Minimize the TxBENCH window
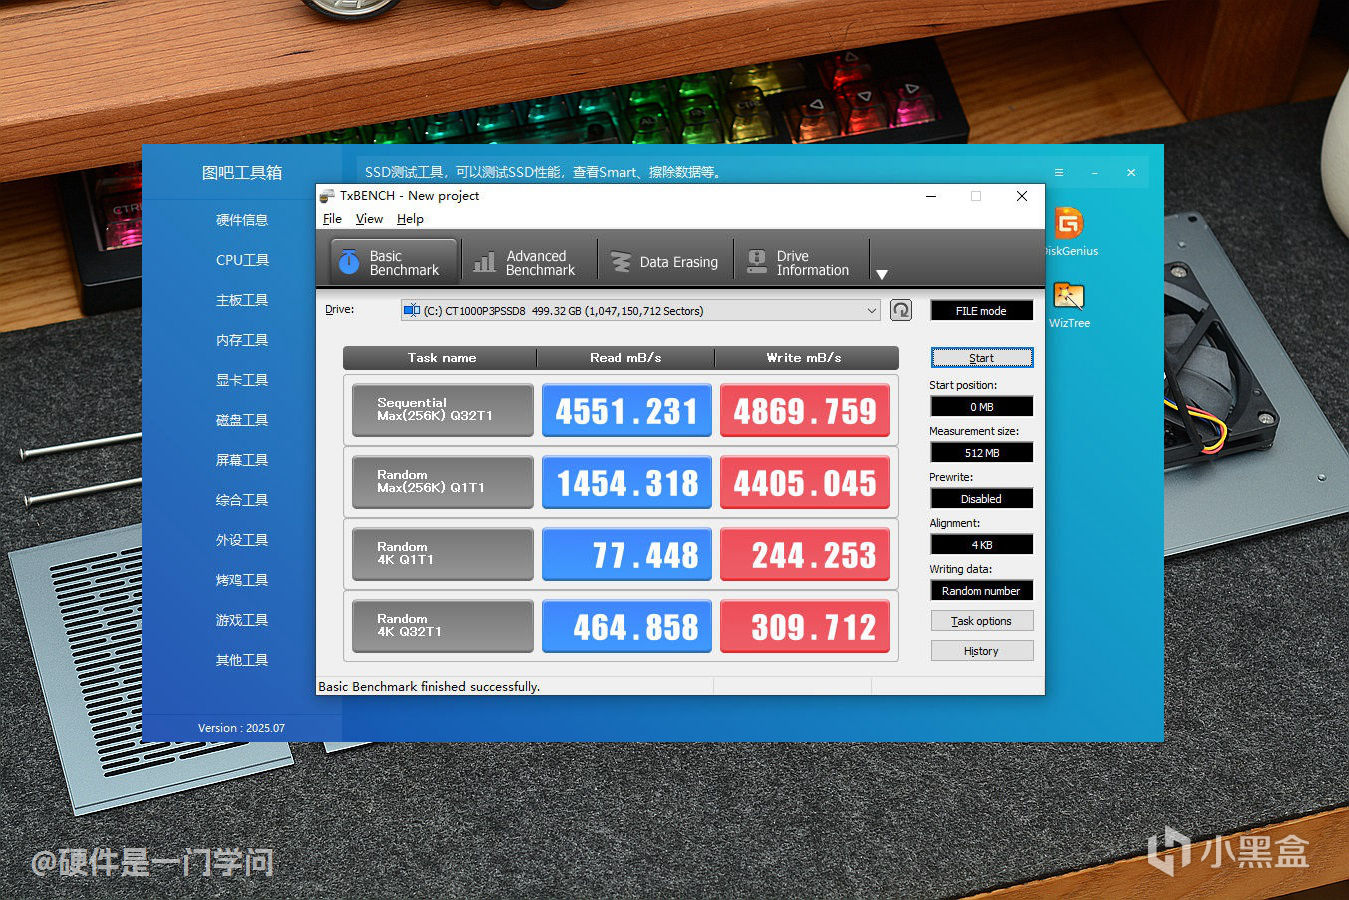 [x=931, y=196]
